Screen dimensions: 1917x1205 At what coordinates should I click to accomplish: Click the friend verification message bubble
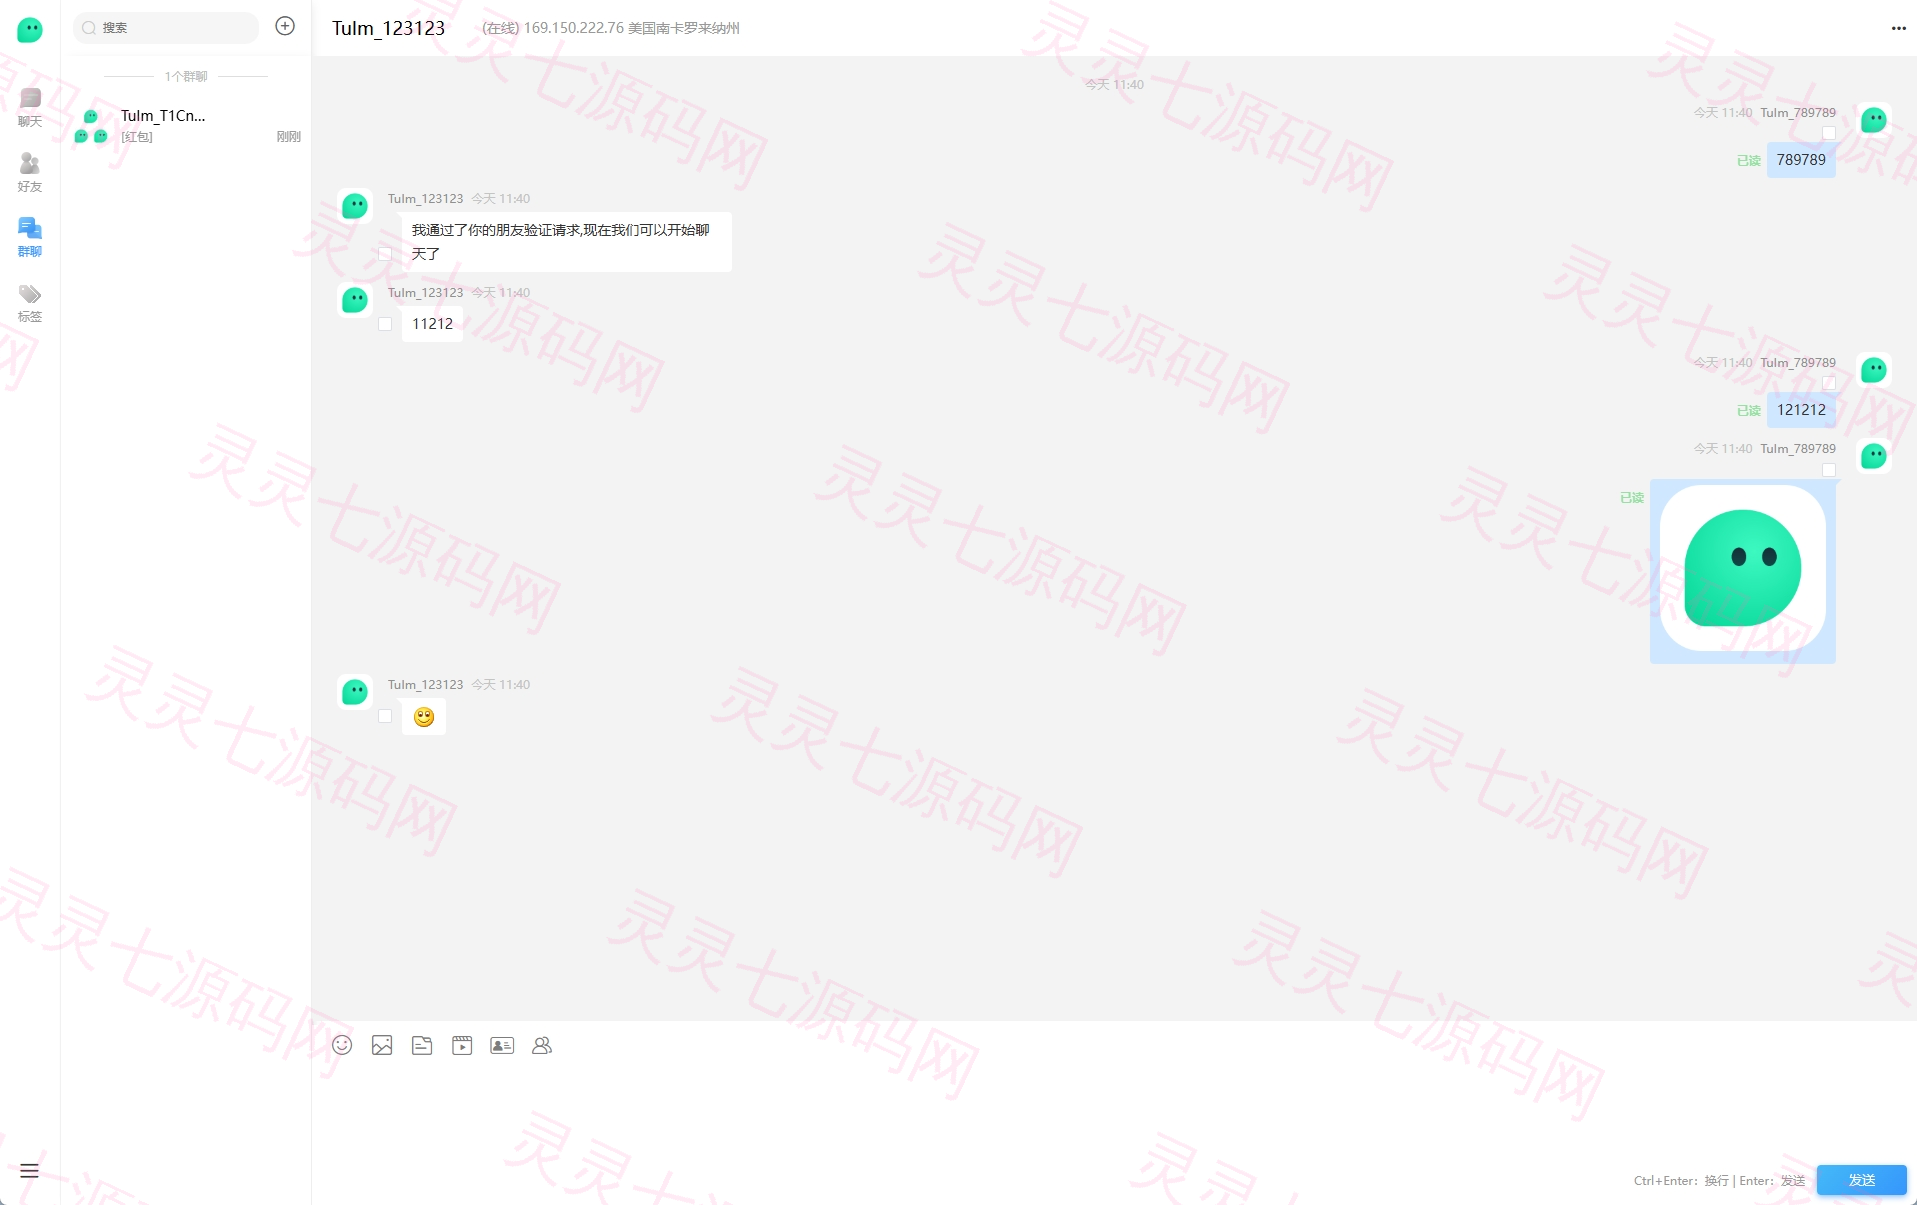[567, 242]
